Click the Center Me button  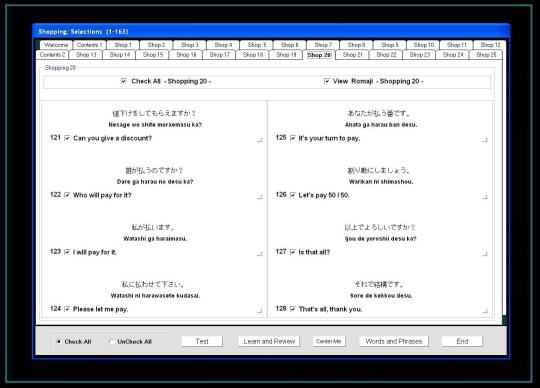329,341
